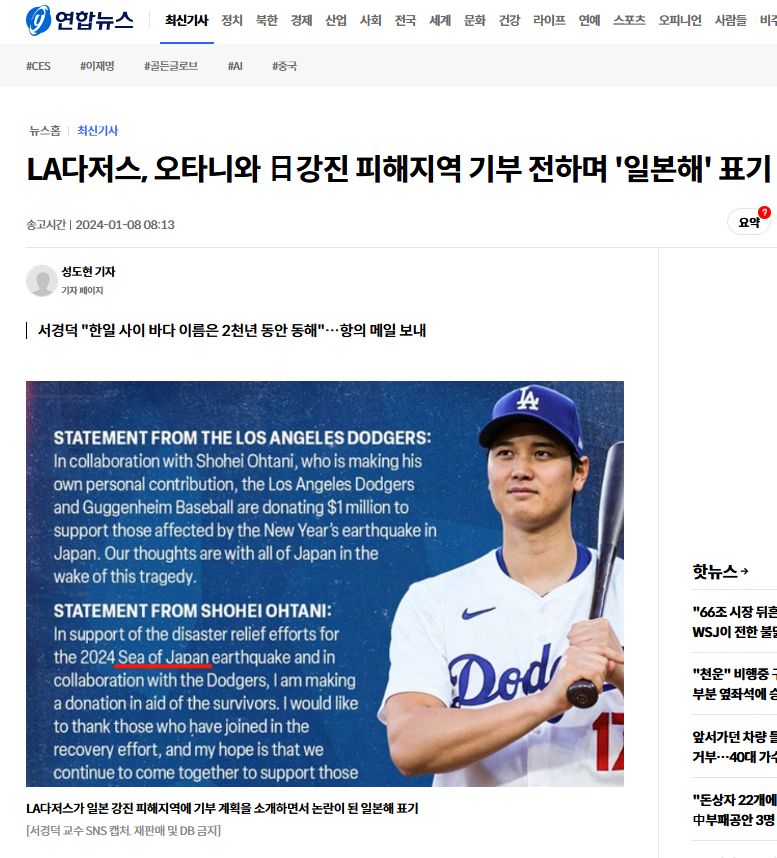The image size is (777, 858).
Task: Click the #골든글로브 hashtag link
Action: [x=171, y=66]
